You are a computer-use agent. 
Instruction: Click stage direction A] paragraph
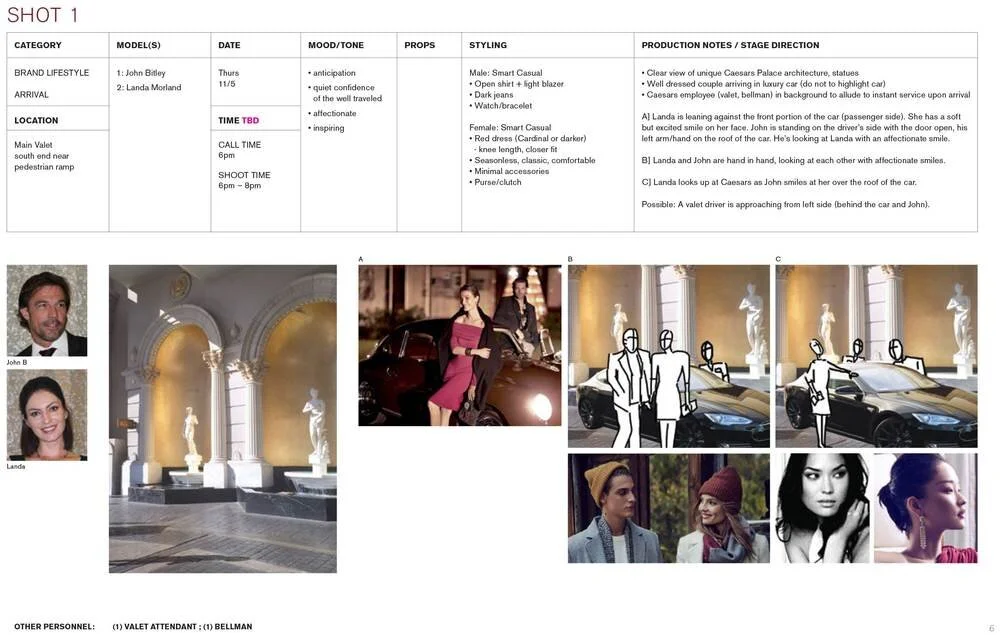[x=804, y=127]
